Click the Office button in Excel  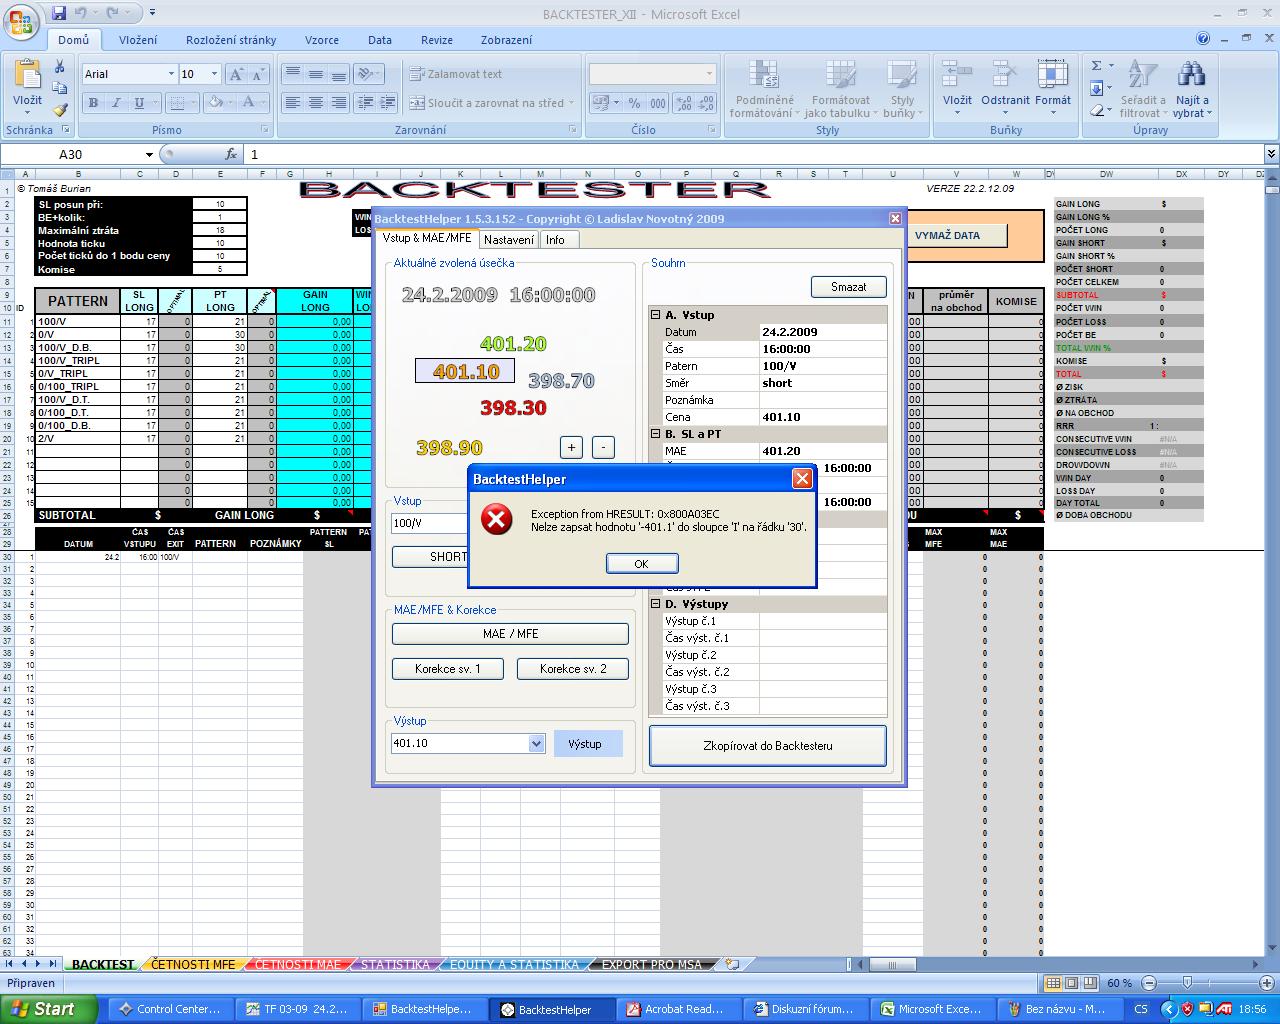[21, 21]
